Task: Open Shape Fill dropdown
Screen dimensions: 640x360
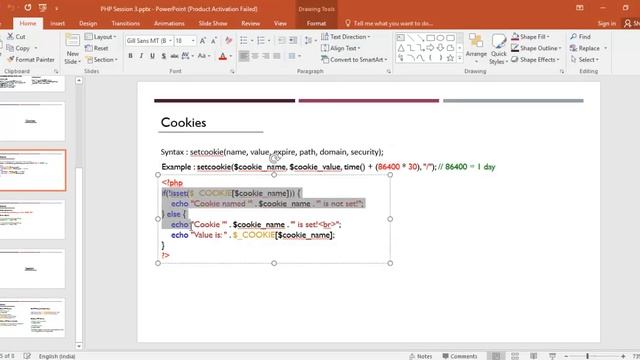Action: coord(531,37)
